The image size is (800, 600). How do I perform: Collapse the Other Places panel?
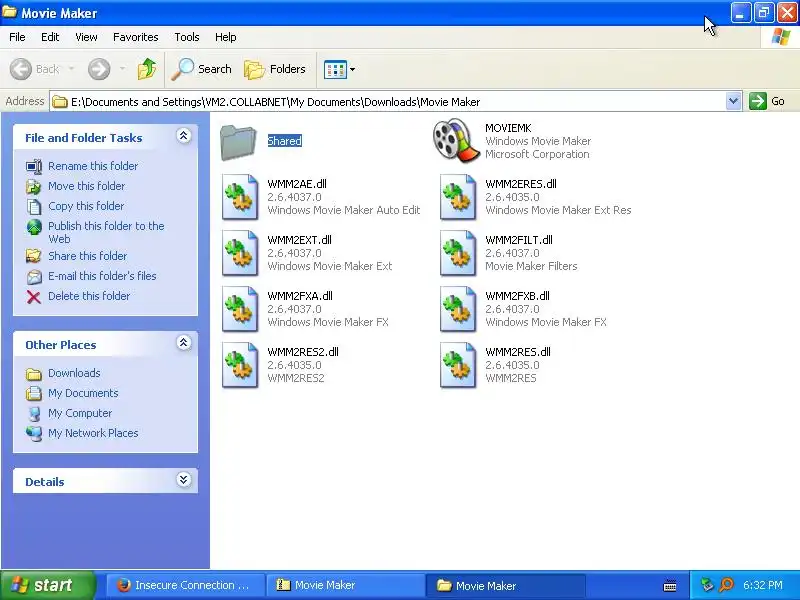coord(184,343)
